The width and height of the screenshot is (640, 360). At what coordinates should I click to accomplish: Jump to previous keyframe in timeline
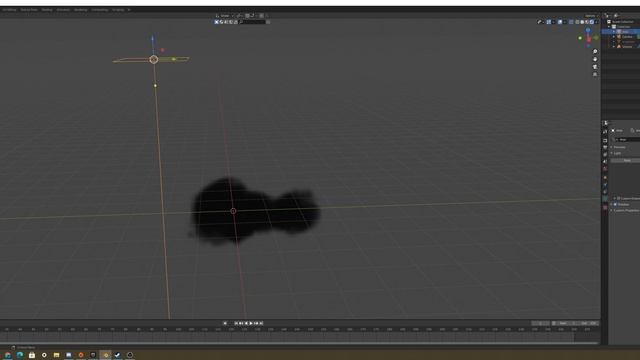[x=241, y=323]
